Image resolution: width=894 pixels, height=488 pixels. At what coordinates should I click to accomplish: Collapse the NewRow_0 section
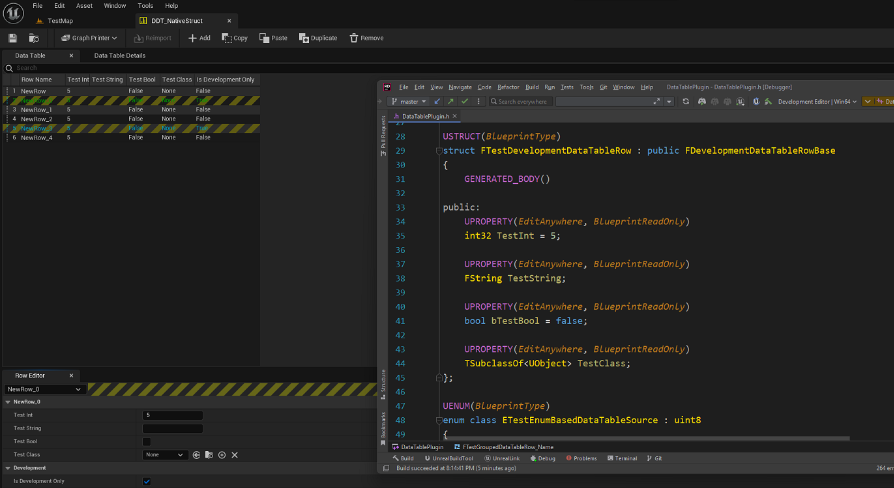(x=8, y=402)
